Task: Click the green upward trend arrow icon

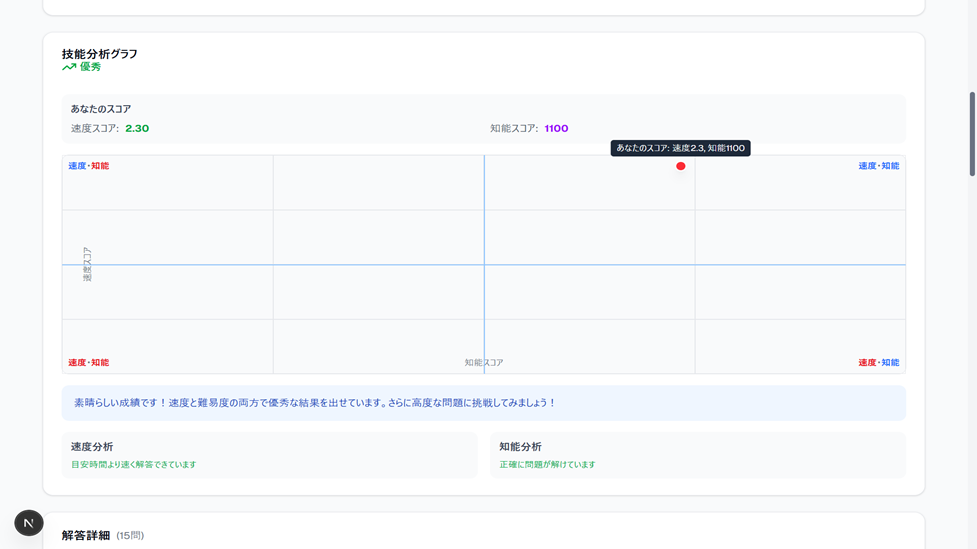Action: [x=69, y=67]
